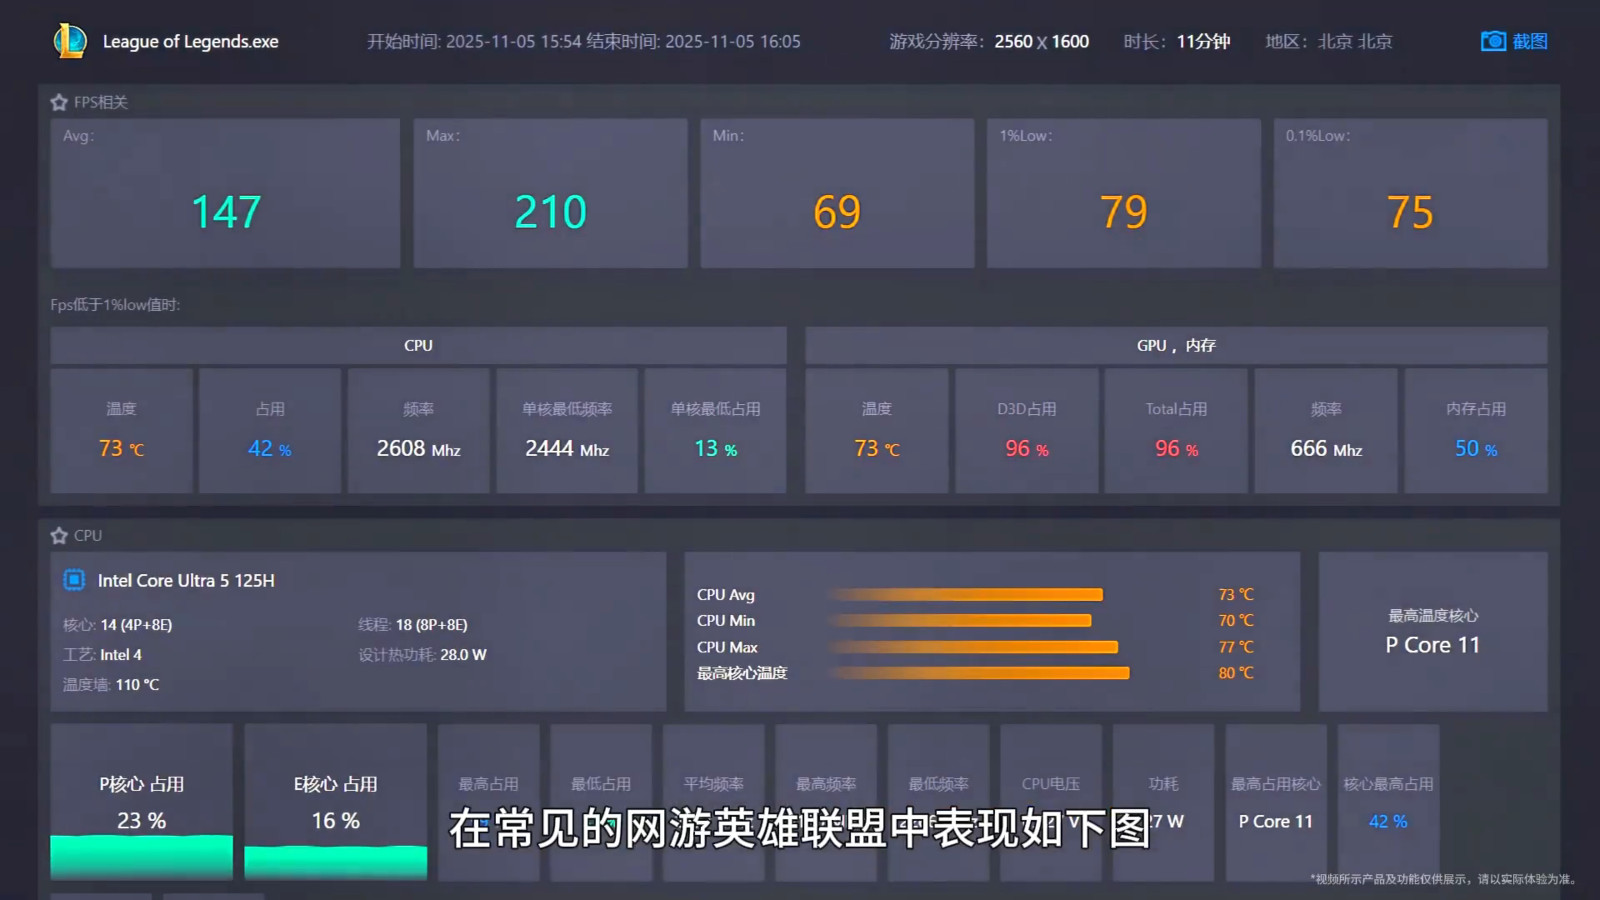The image size is (1600, 900).
Task: Click the Max FPS tile showing 210
Action: tap(550, 193)
